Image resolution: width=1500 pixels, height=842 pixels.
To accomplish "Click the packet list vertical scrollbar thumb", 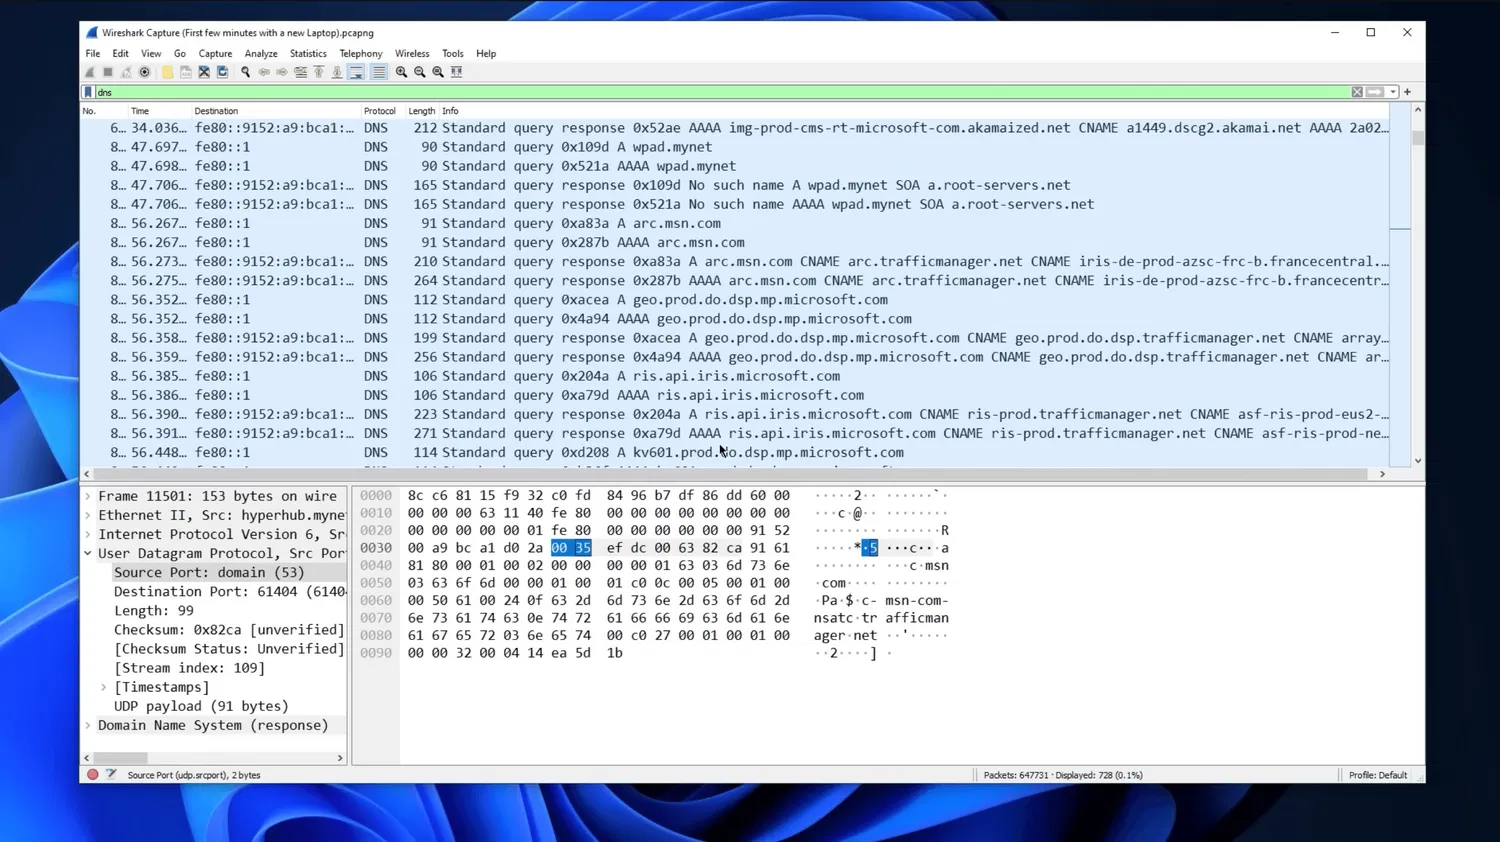I will [1418, 138].
